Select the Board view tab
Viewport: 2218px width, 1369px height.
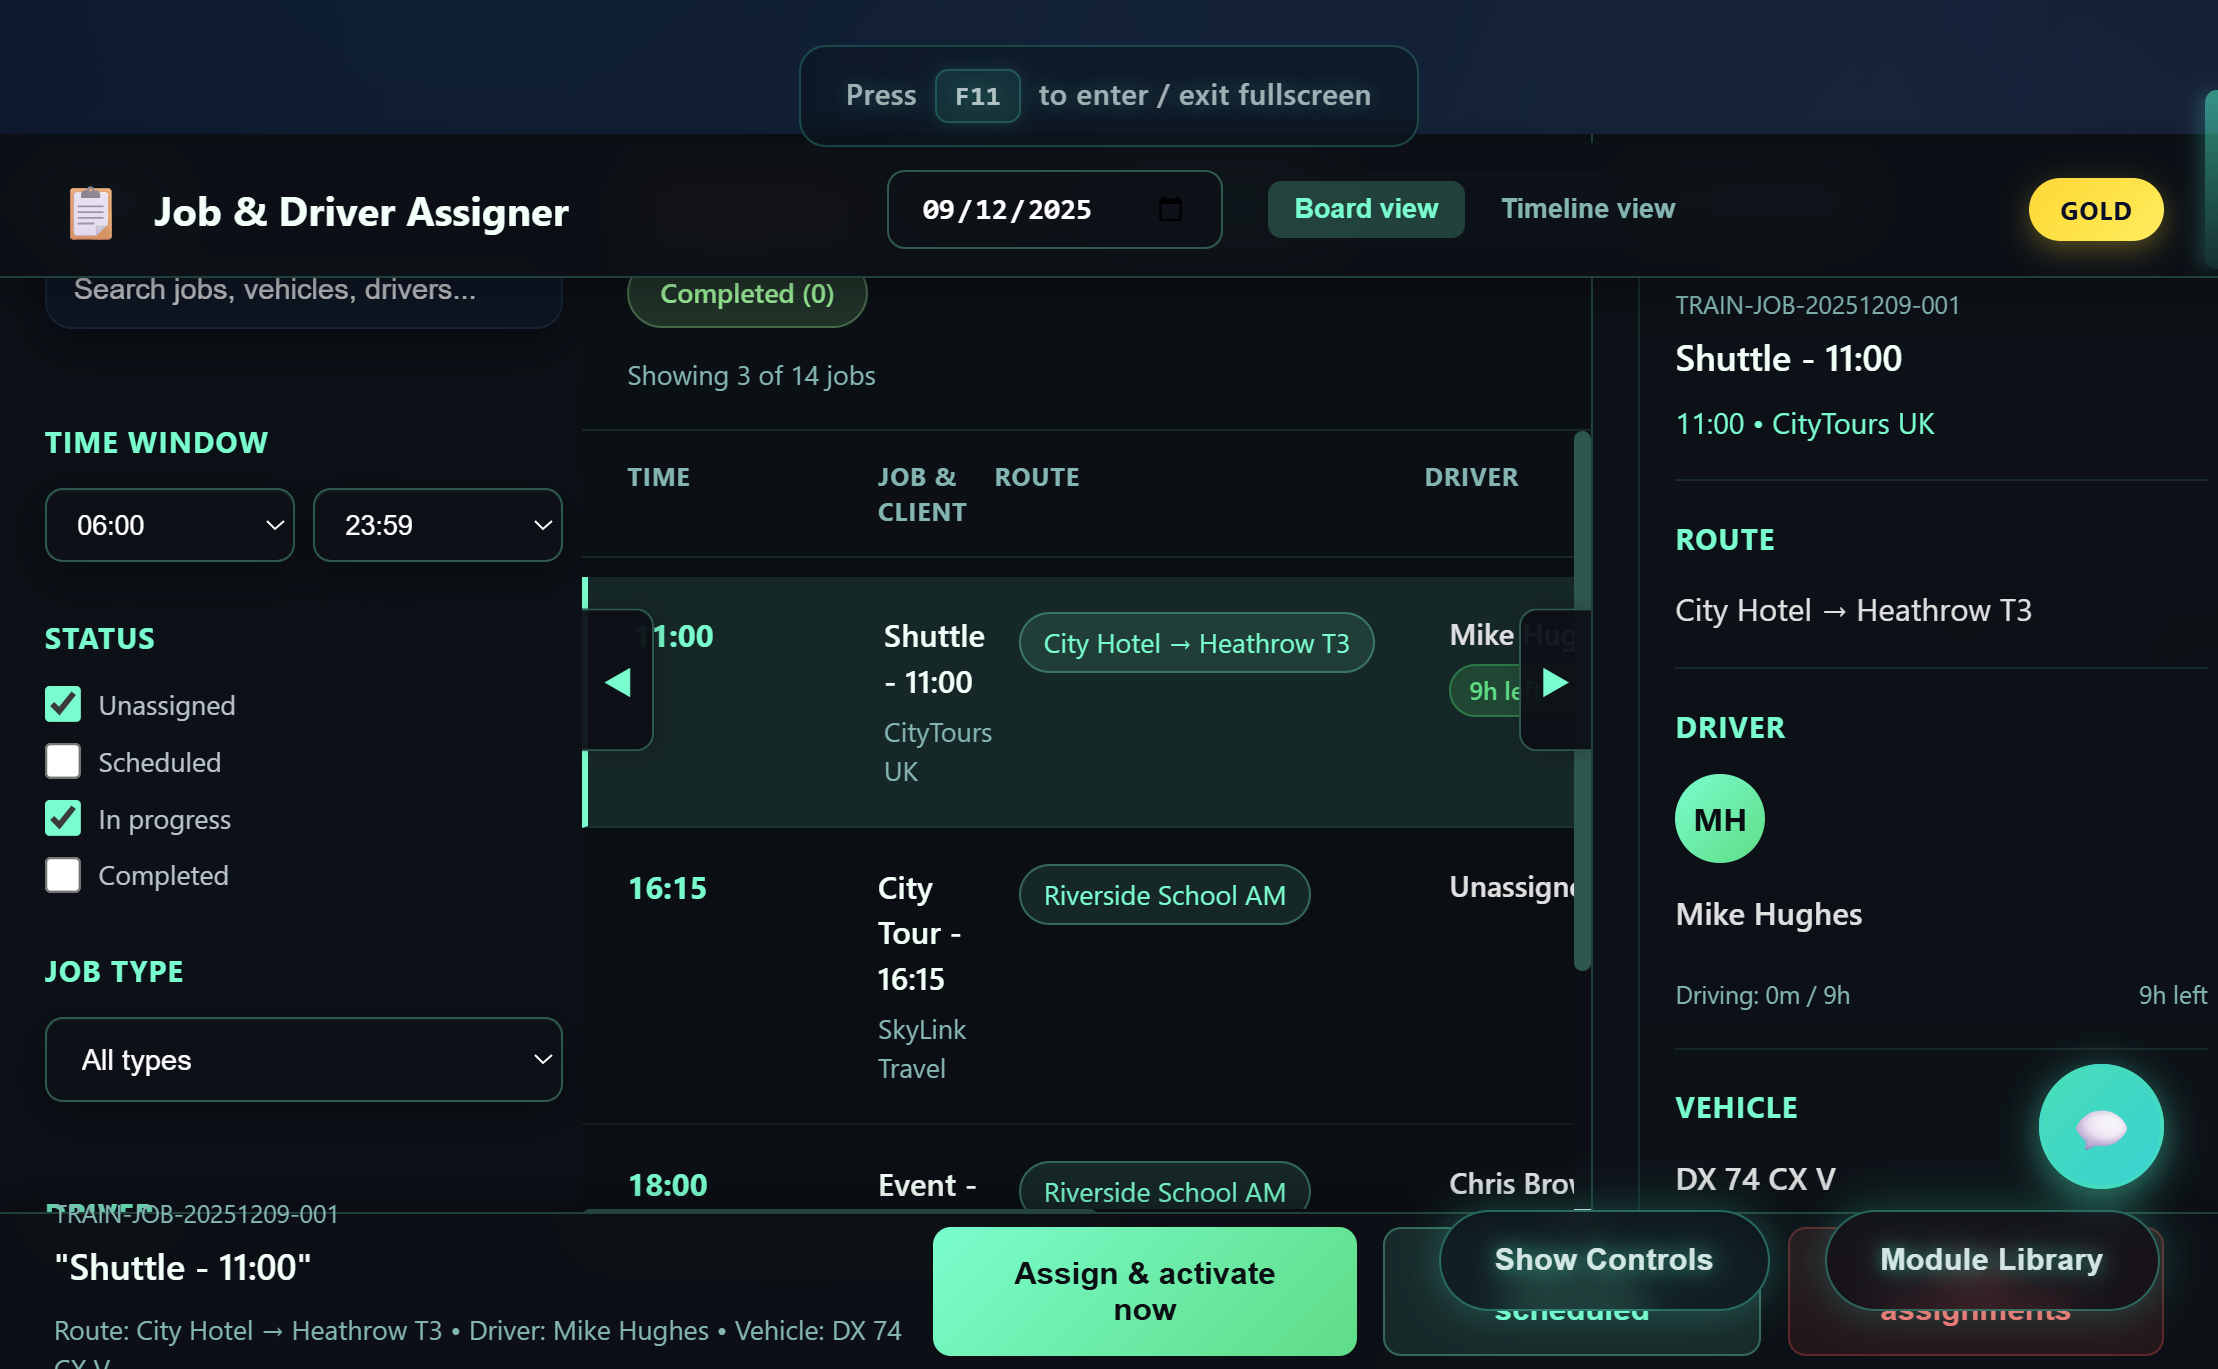point(1366,209)
